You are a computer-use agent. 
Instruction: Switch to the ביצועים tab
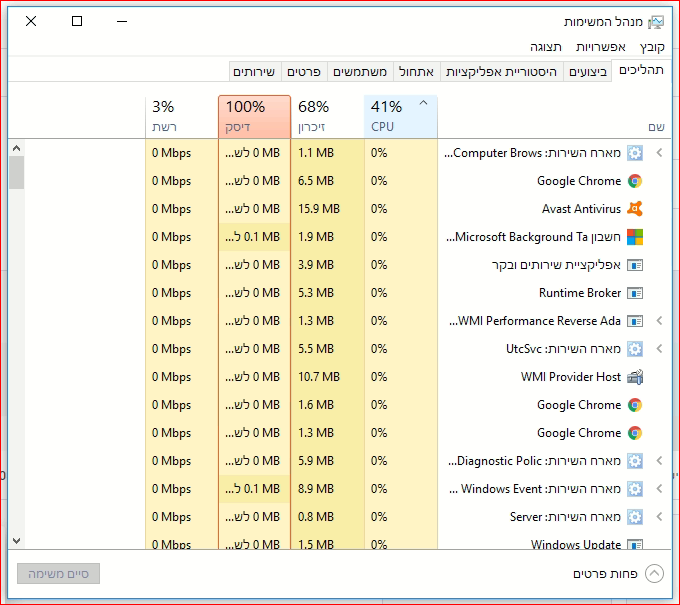tap(588, 72)
